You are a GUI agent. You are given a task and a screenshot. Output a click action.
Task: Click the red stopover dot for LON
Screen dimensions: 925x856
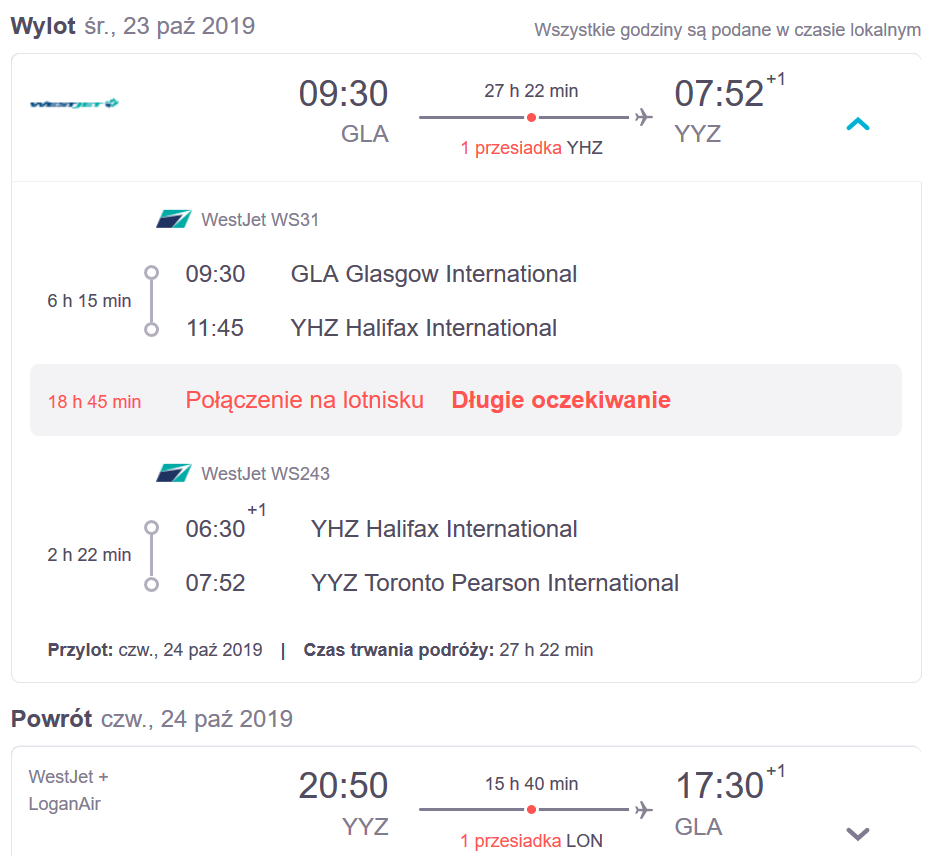[532, 809]
